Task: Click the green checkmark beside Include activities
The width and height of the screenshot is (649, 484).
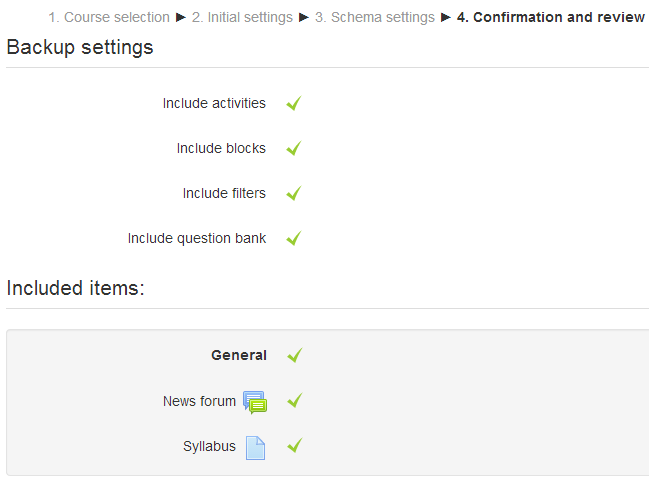Action: pyautogui.click(x=293, y=103)
